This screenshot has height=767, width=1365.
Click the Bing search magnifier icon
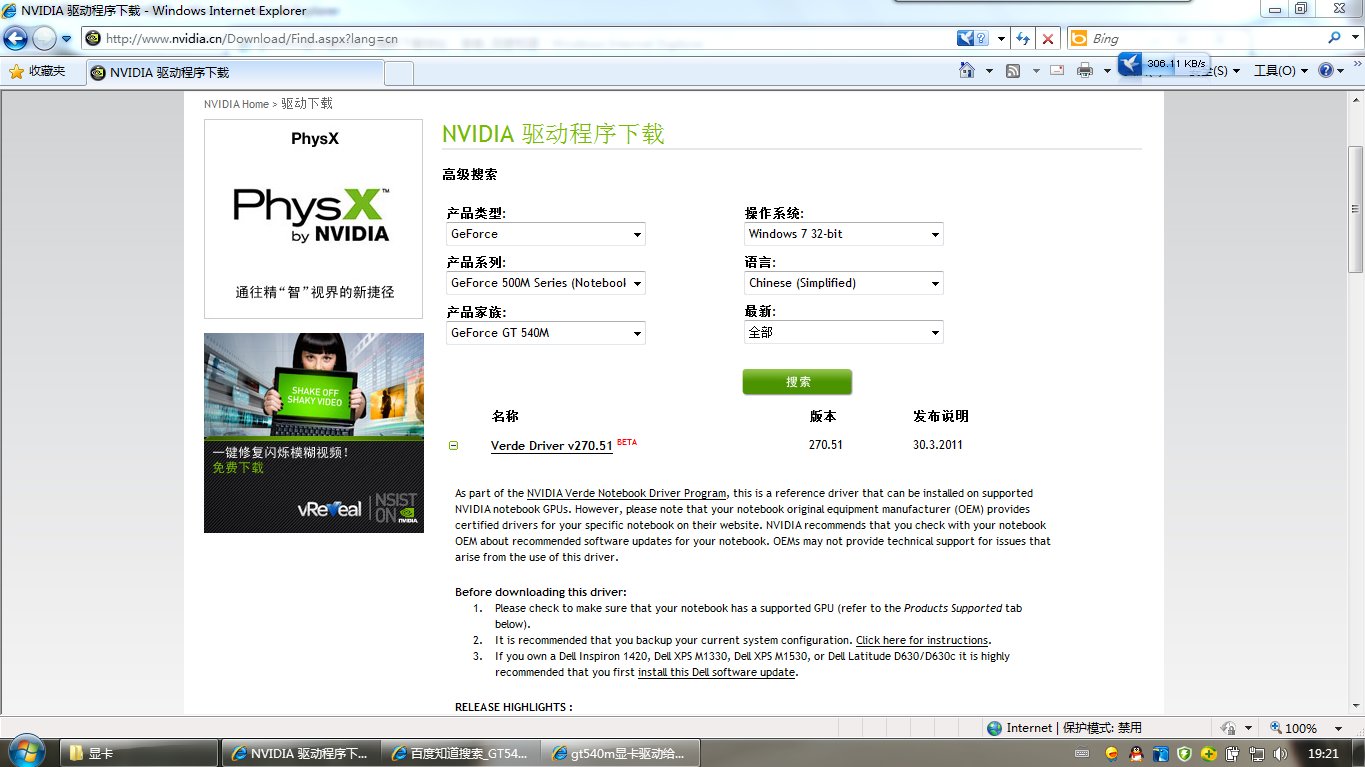1335,38
